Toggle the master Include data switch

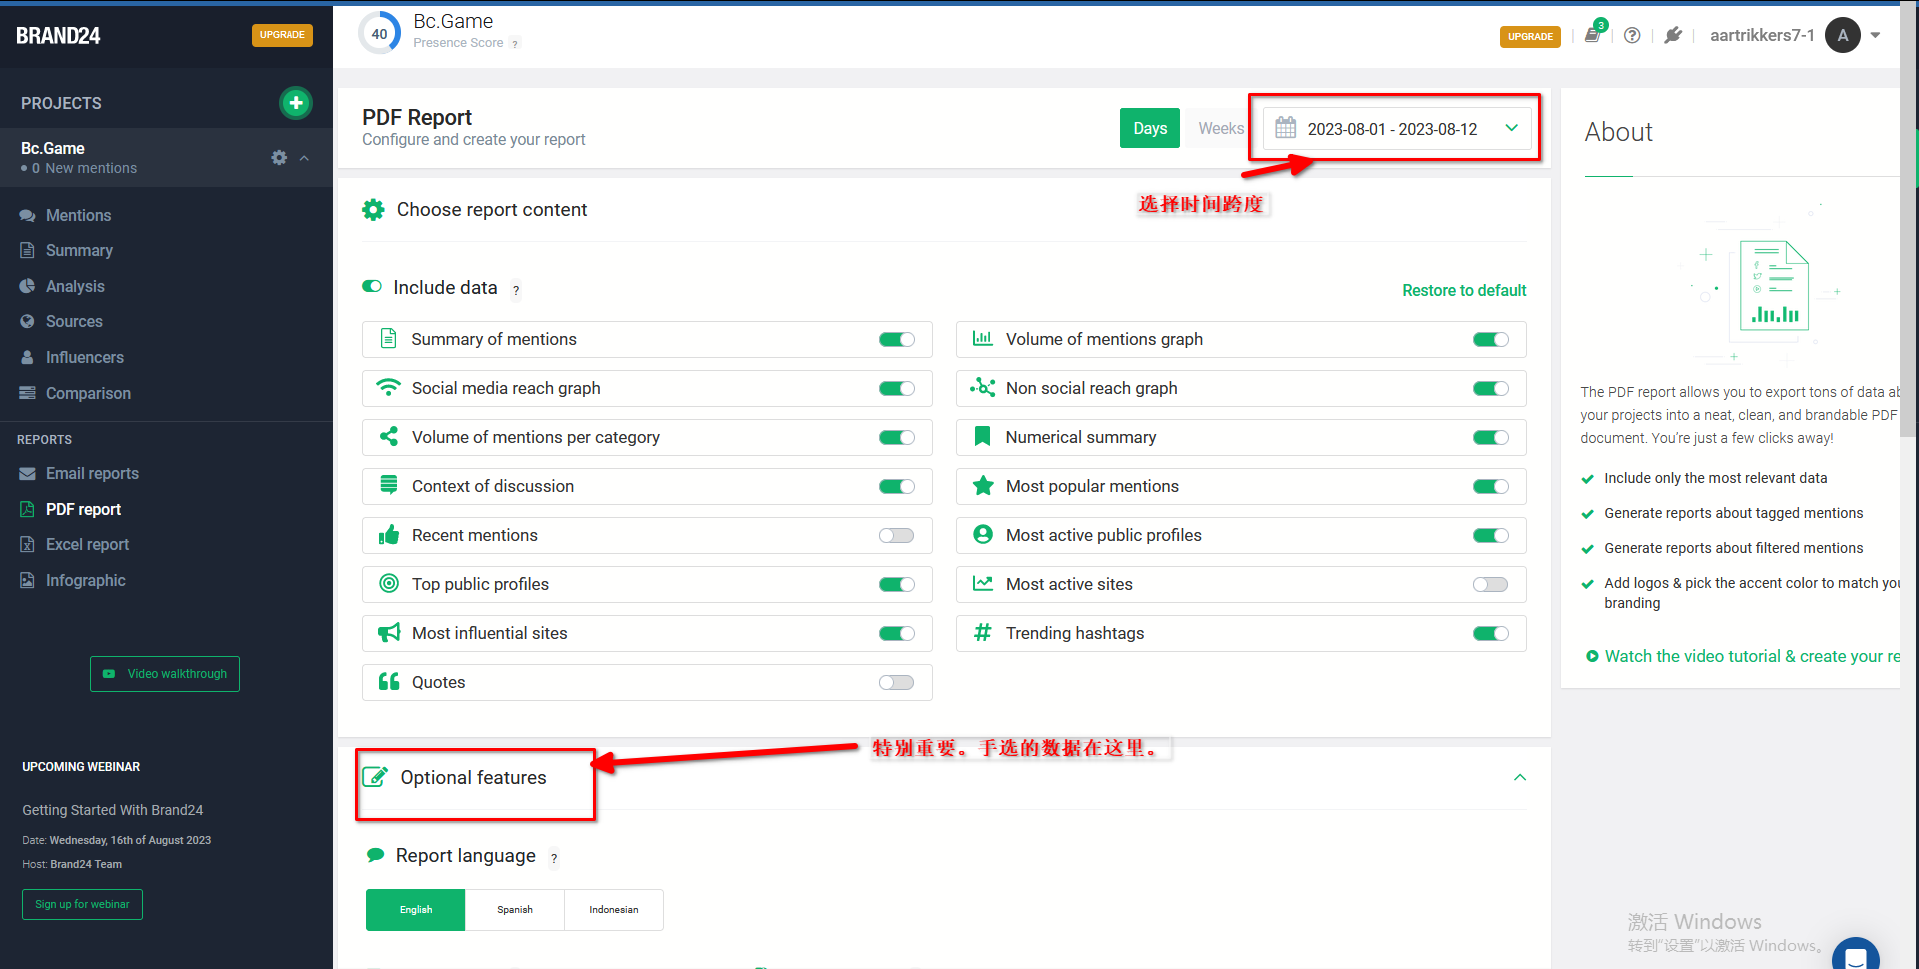coord(372,286)
